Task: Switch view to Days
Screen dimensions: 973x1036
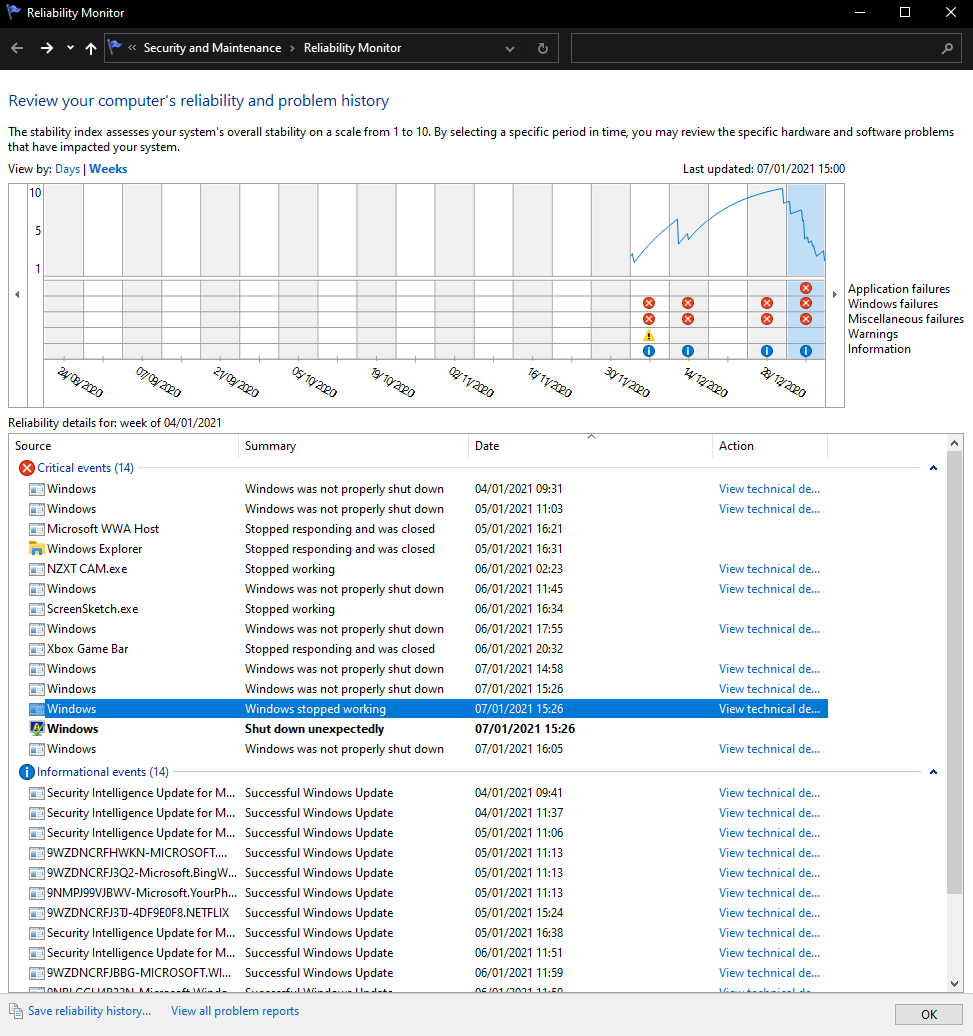Action: 67,168
